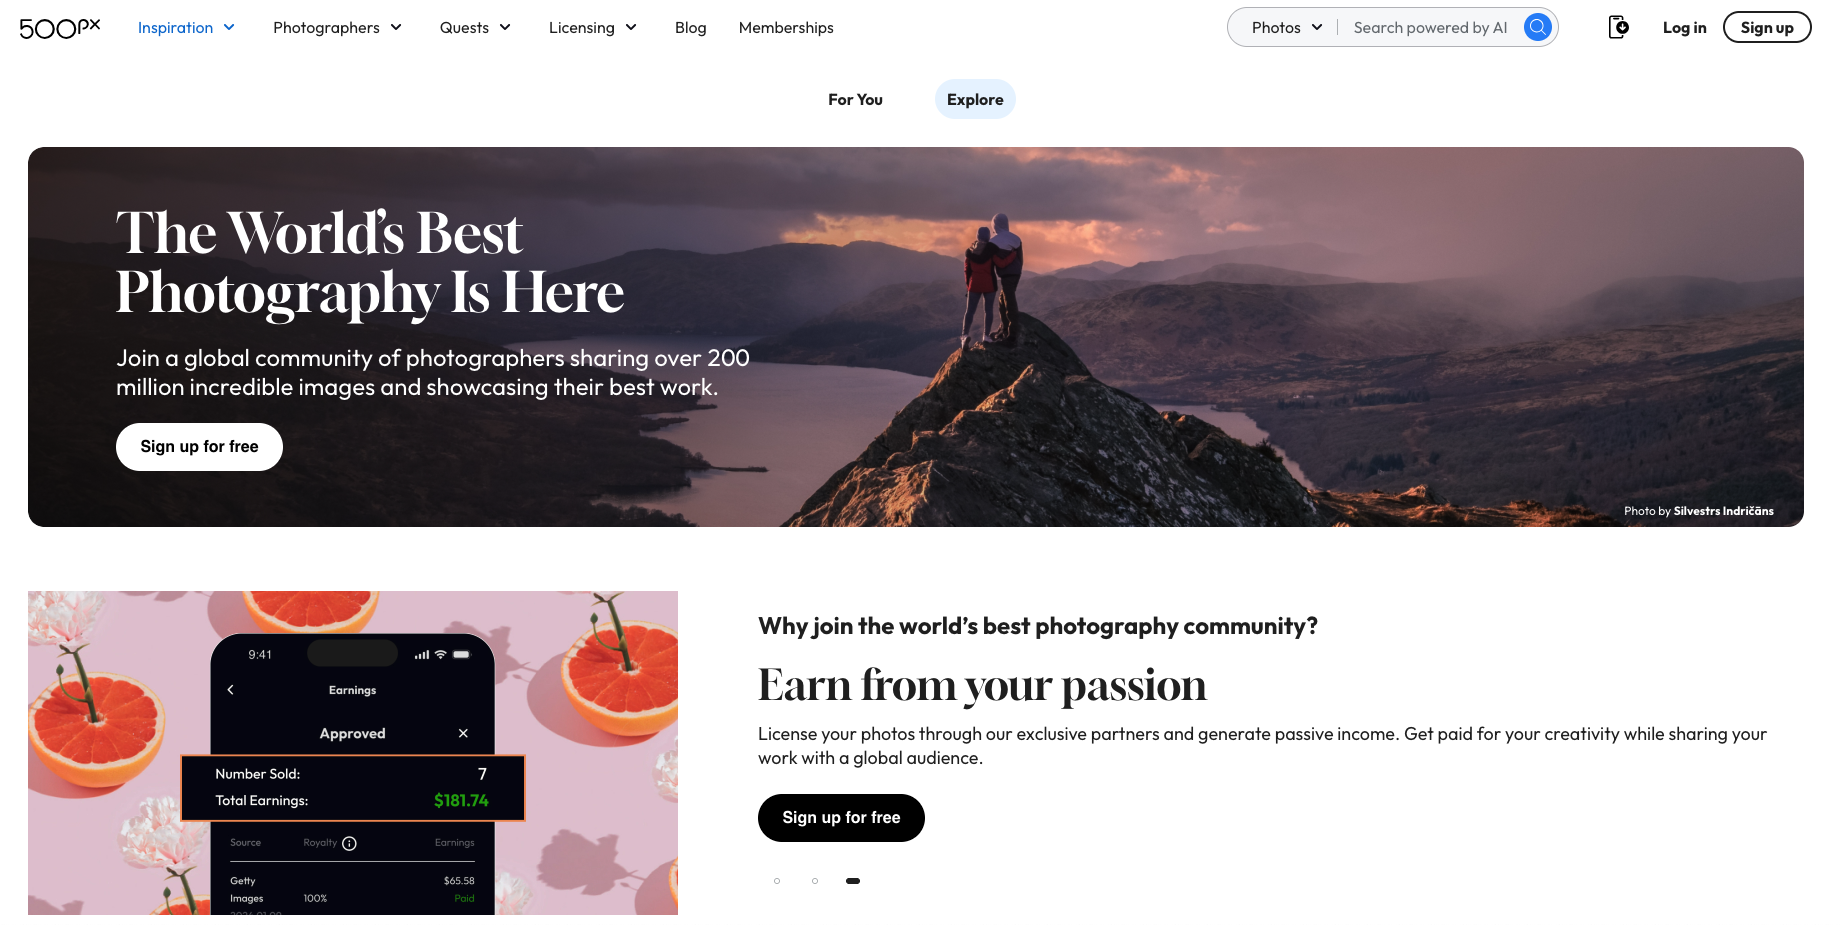Image resolution: width=1844 pixels, height=925 pixels.
Task: Expand the Inspiration dropdown menu
Action: 186,28
